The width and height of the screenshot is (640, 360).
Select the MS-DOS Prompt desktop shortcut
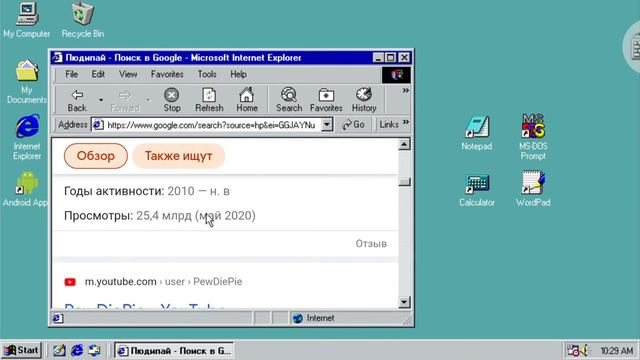[x=533, y=137]
